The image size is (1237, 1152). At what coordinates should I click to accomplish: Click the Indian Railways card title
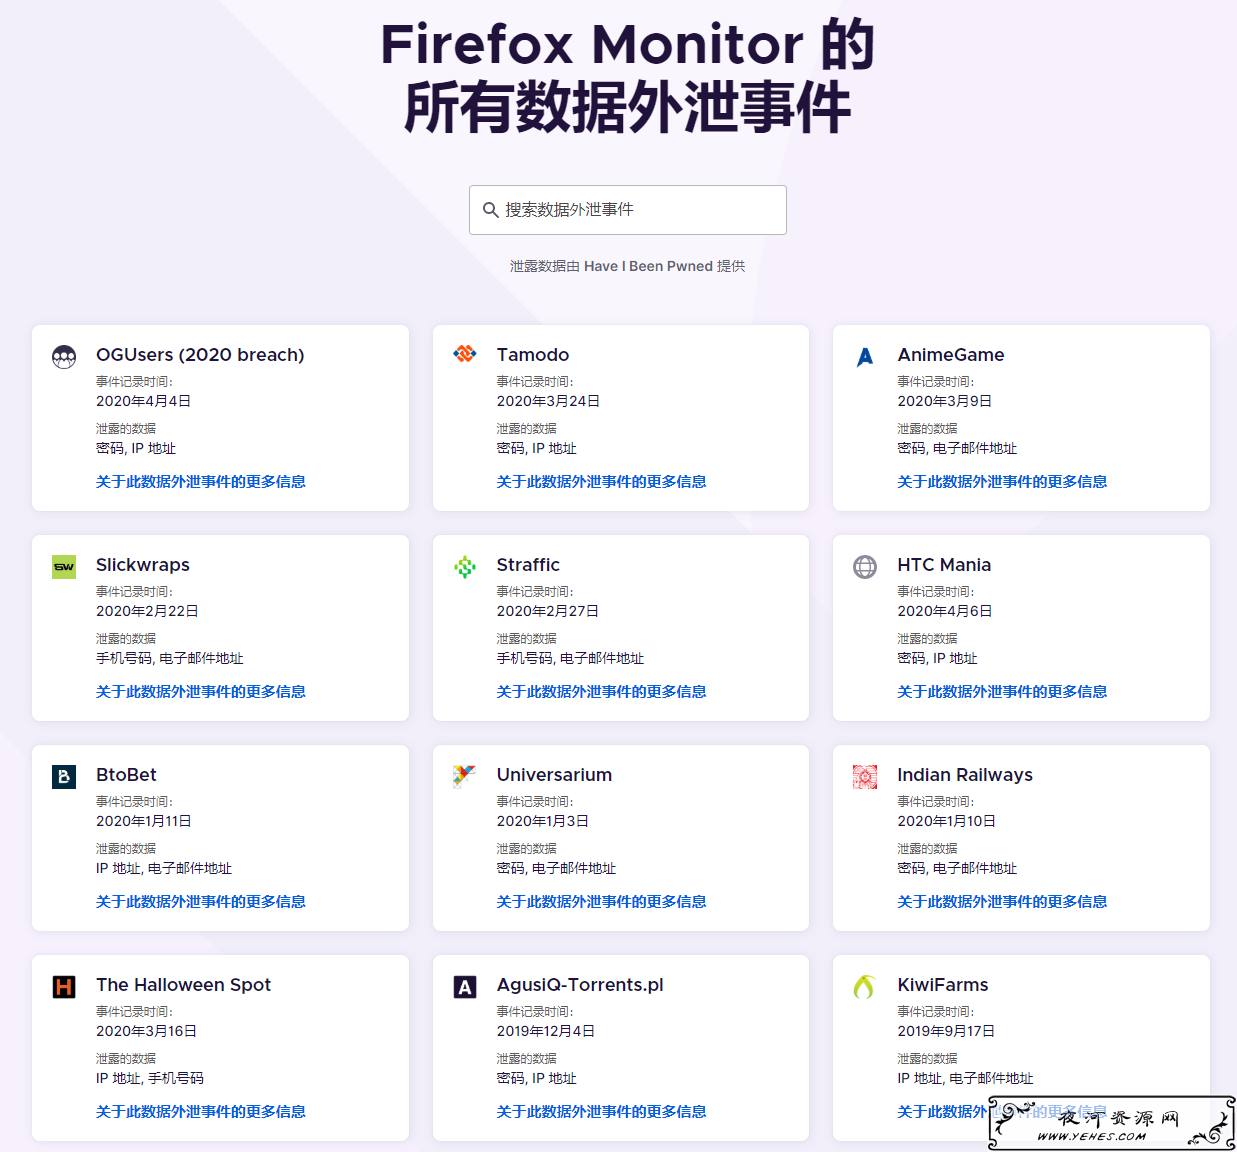click(965, 775)
